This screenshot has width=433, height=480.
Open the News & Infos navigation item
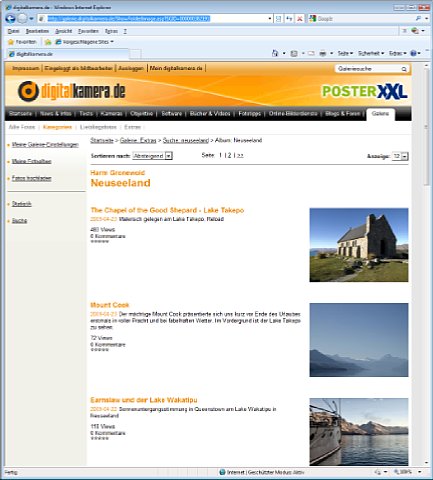tap(56, 114)
